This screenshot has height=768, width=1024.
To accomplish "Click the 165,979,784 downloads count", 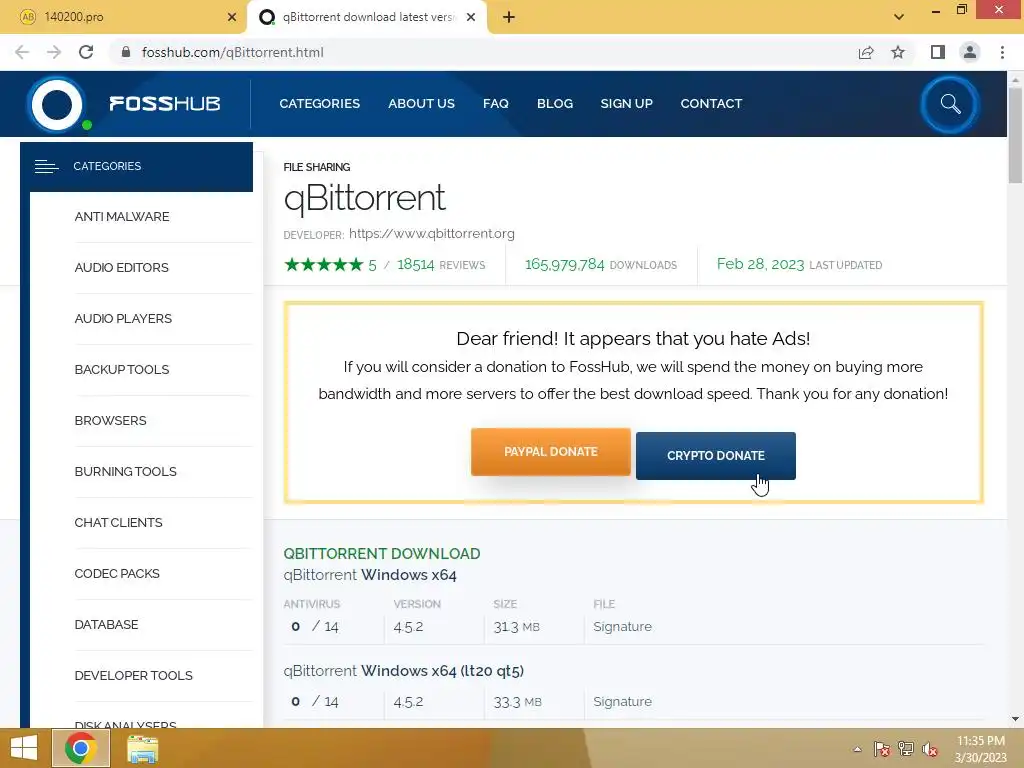I will (564, 264).
